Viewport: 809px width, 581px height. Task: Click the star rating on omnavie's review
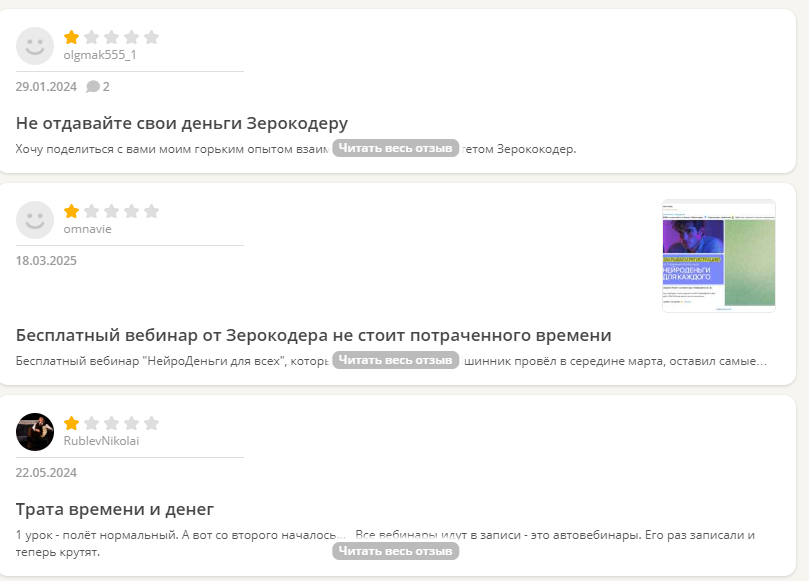(111, 211)
